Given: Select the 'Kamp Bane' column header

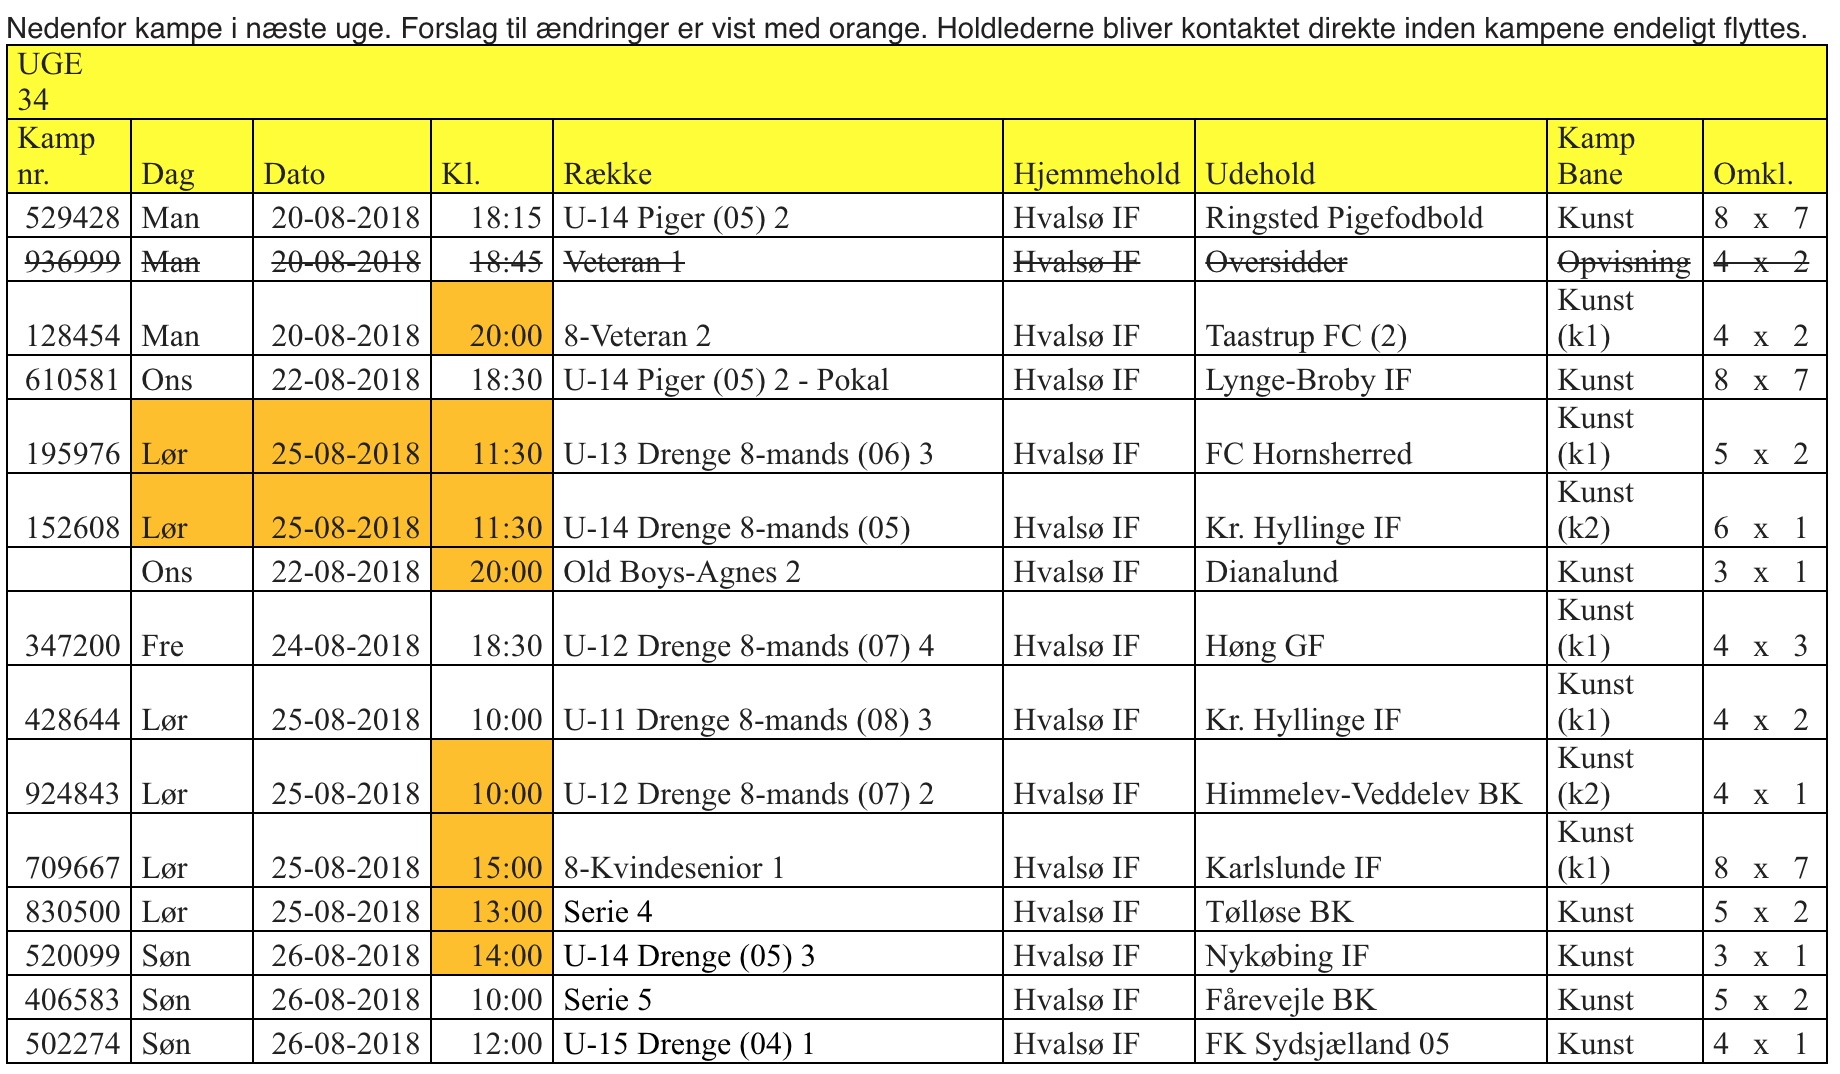Looking at the screenshot, I should pyautogui.click(x=1625, y=156).
